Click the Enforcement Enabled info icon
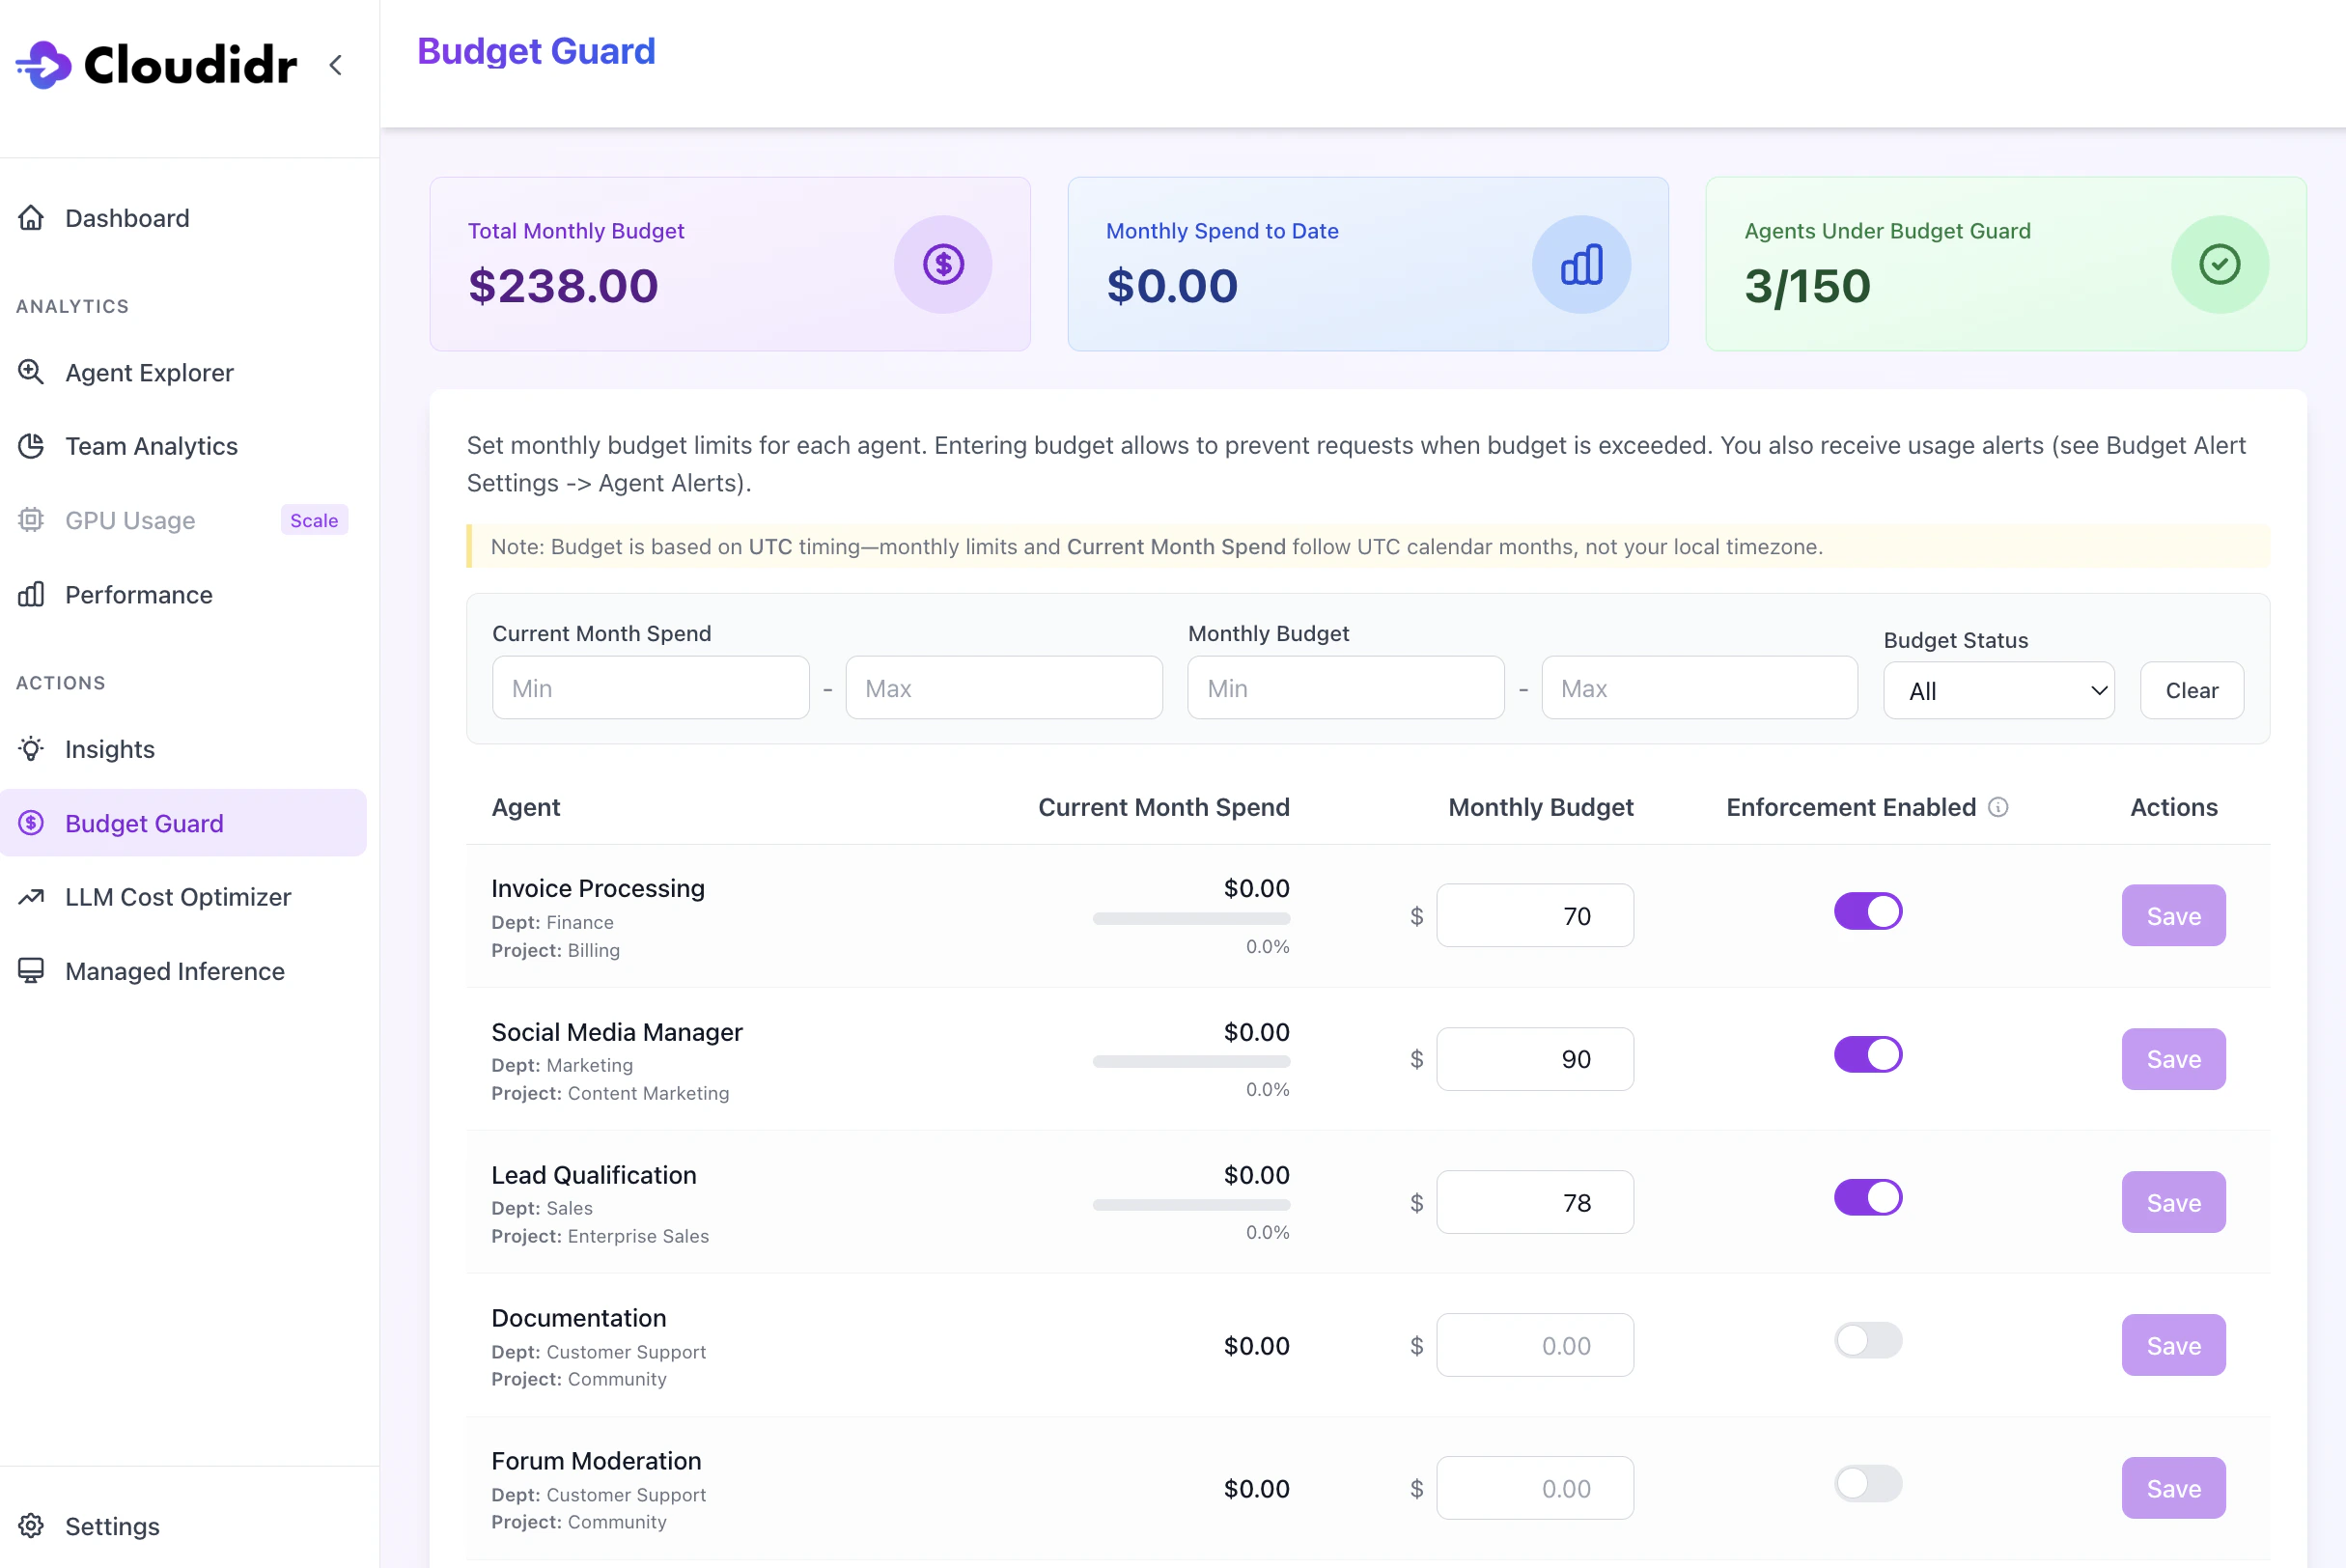Viewport: 2346px width, 1568px height. tap(1998, 807)
